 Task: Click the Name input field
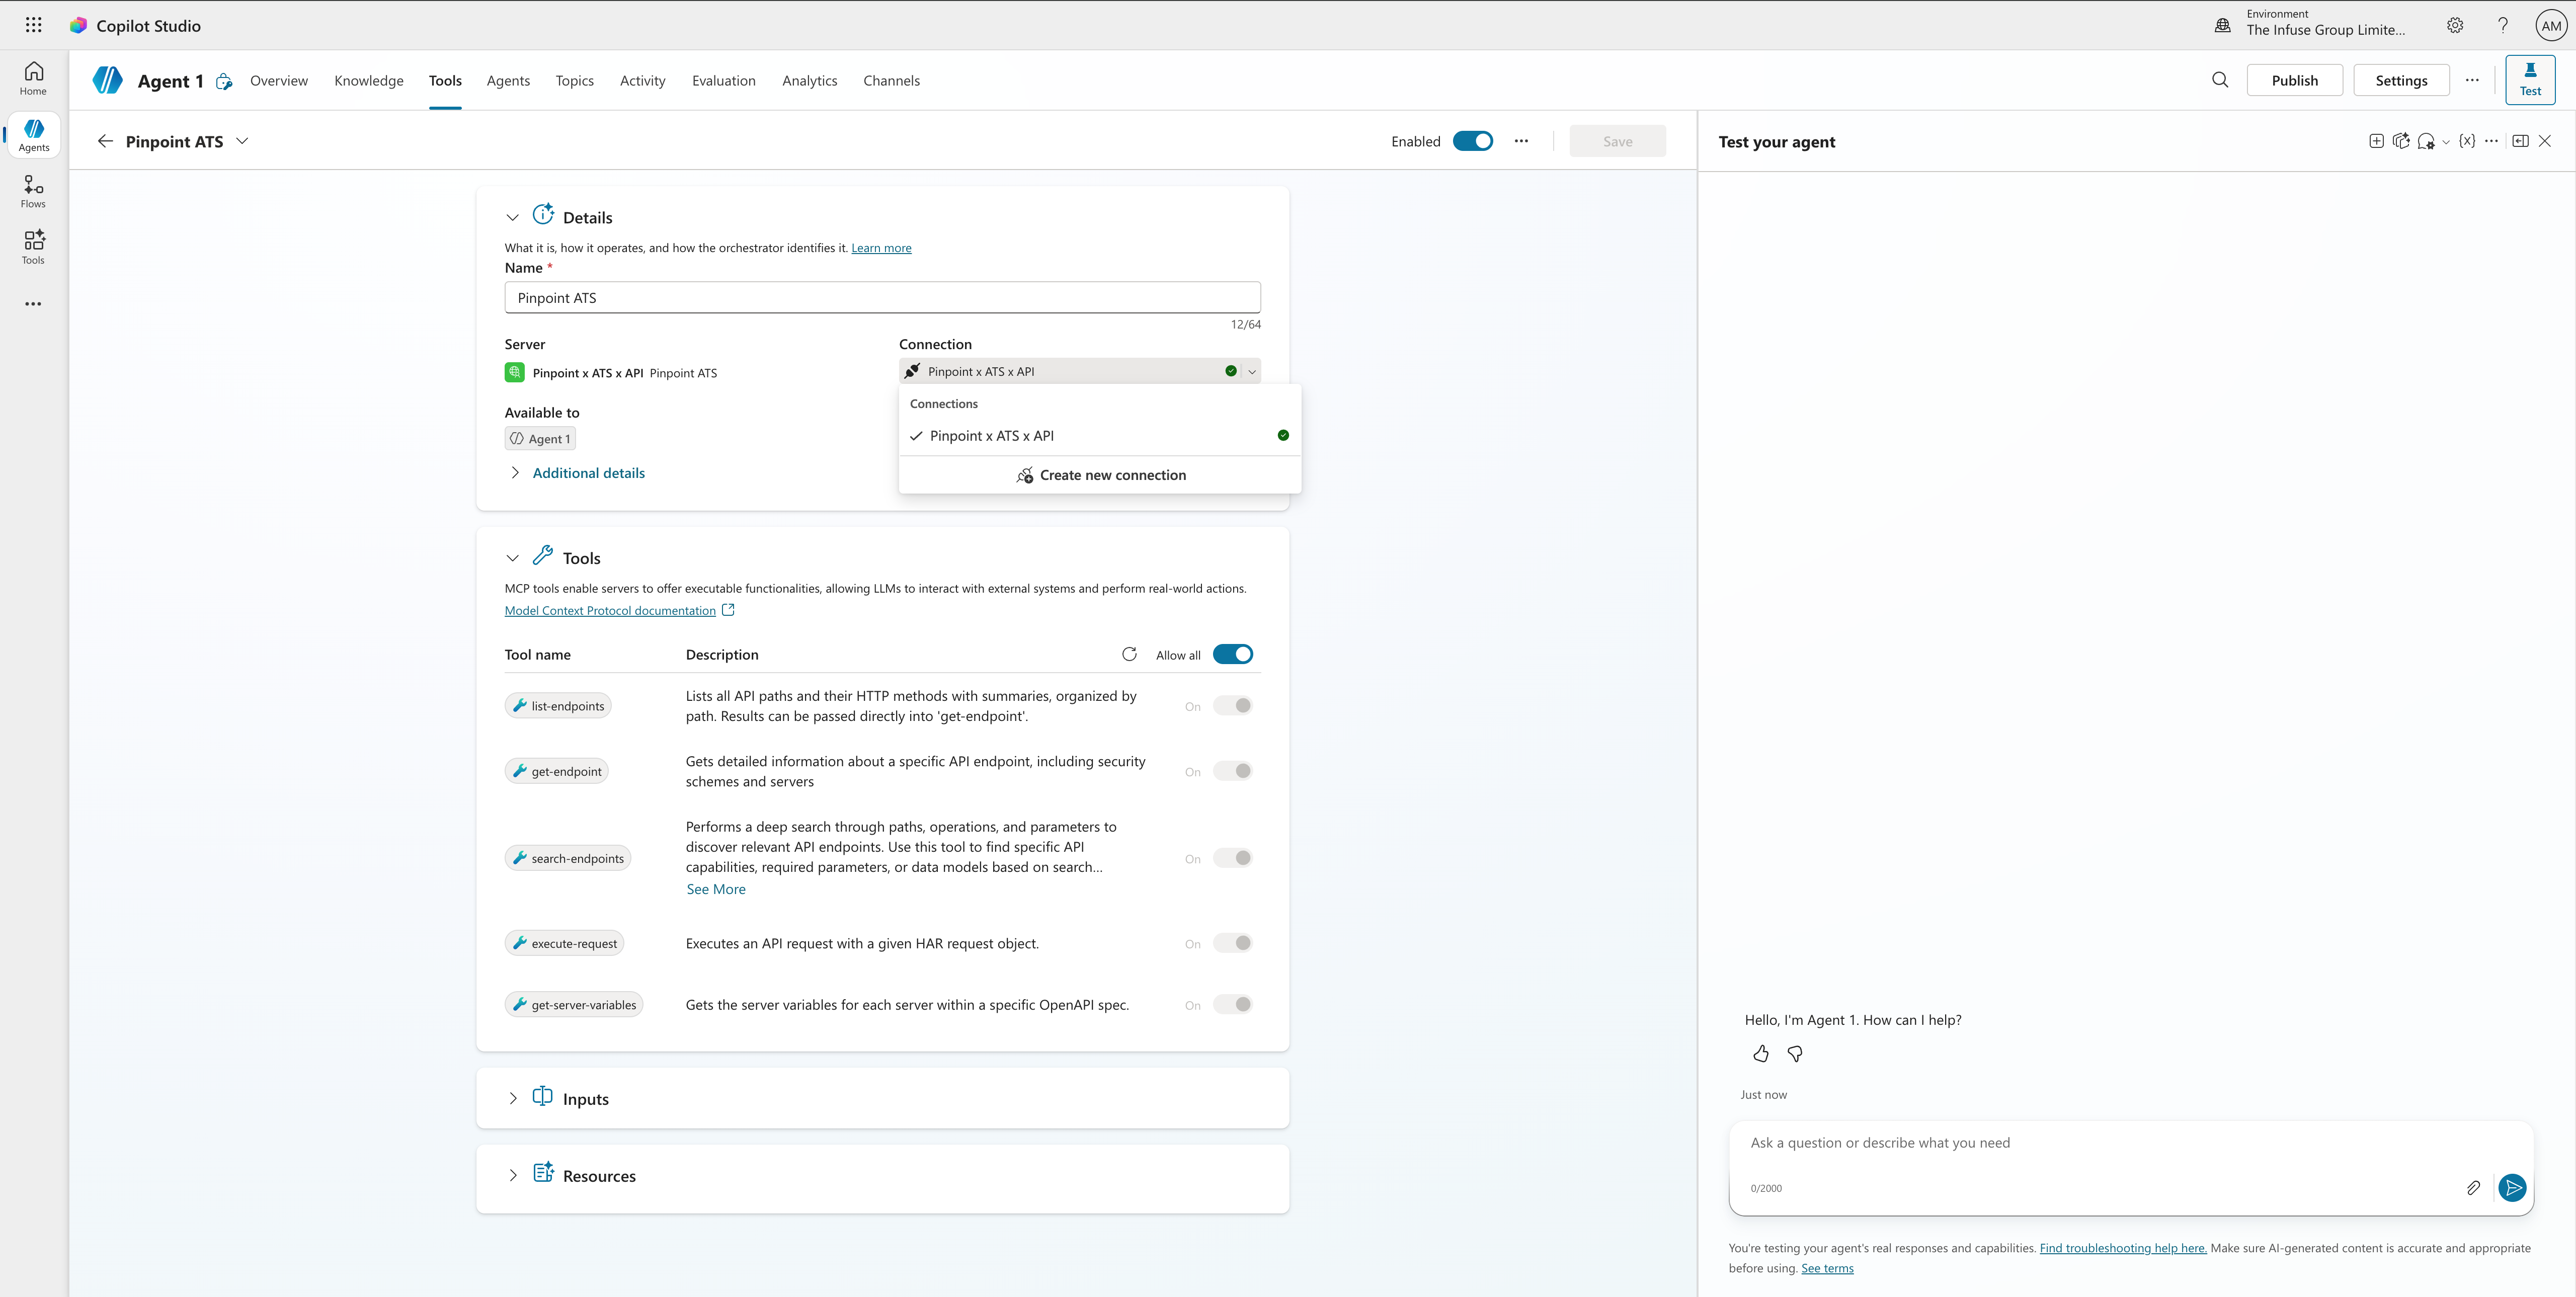click(x=883, y=298)
